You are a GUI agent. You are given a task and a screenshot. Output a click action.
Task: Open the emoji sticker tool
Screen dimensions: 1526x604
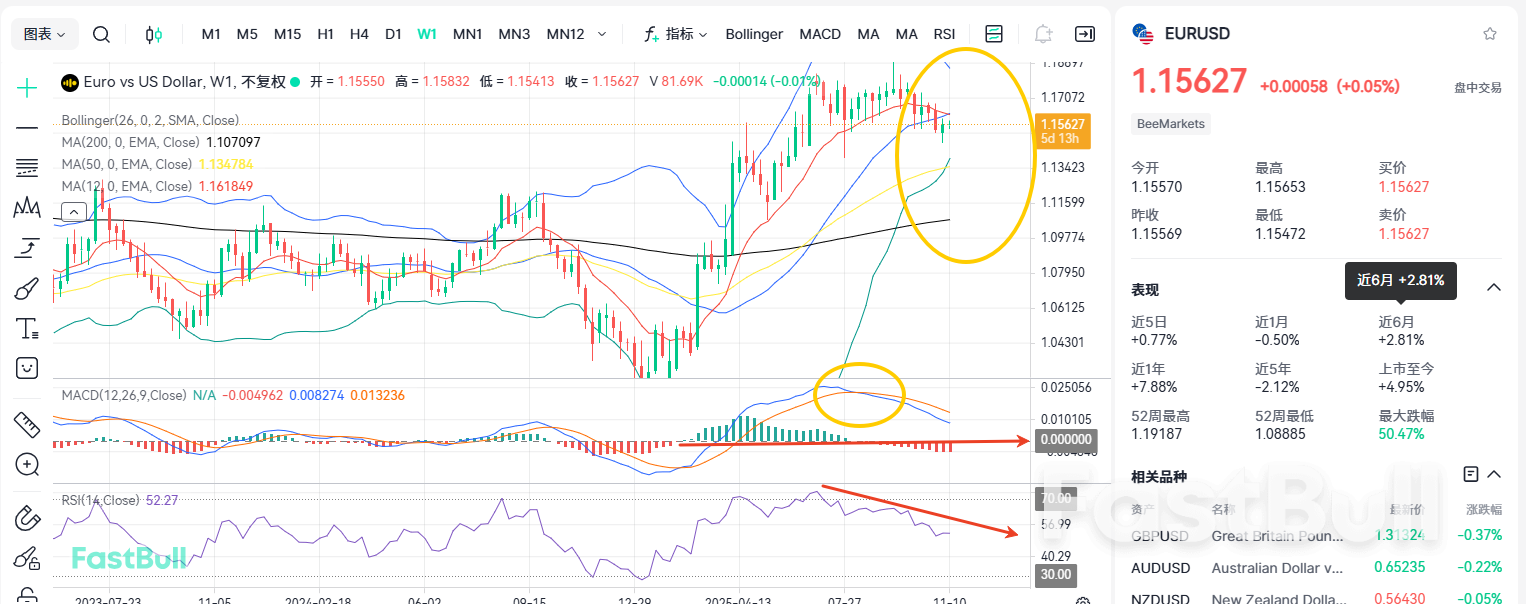tap(26, 367)
